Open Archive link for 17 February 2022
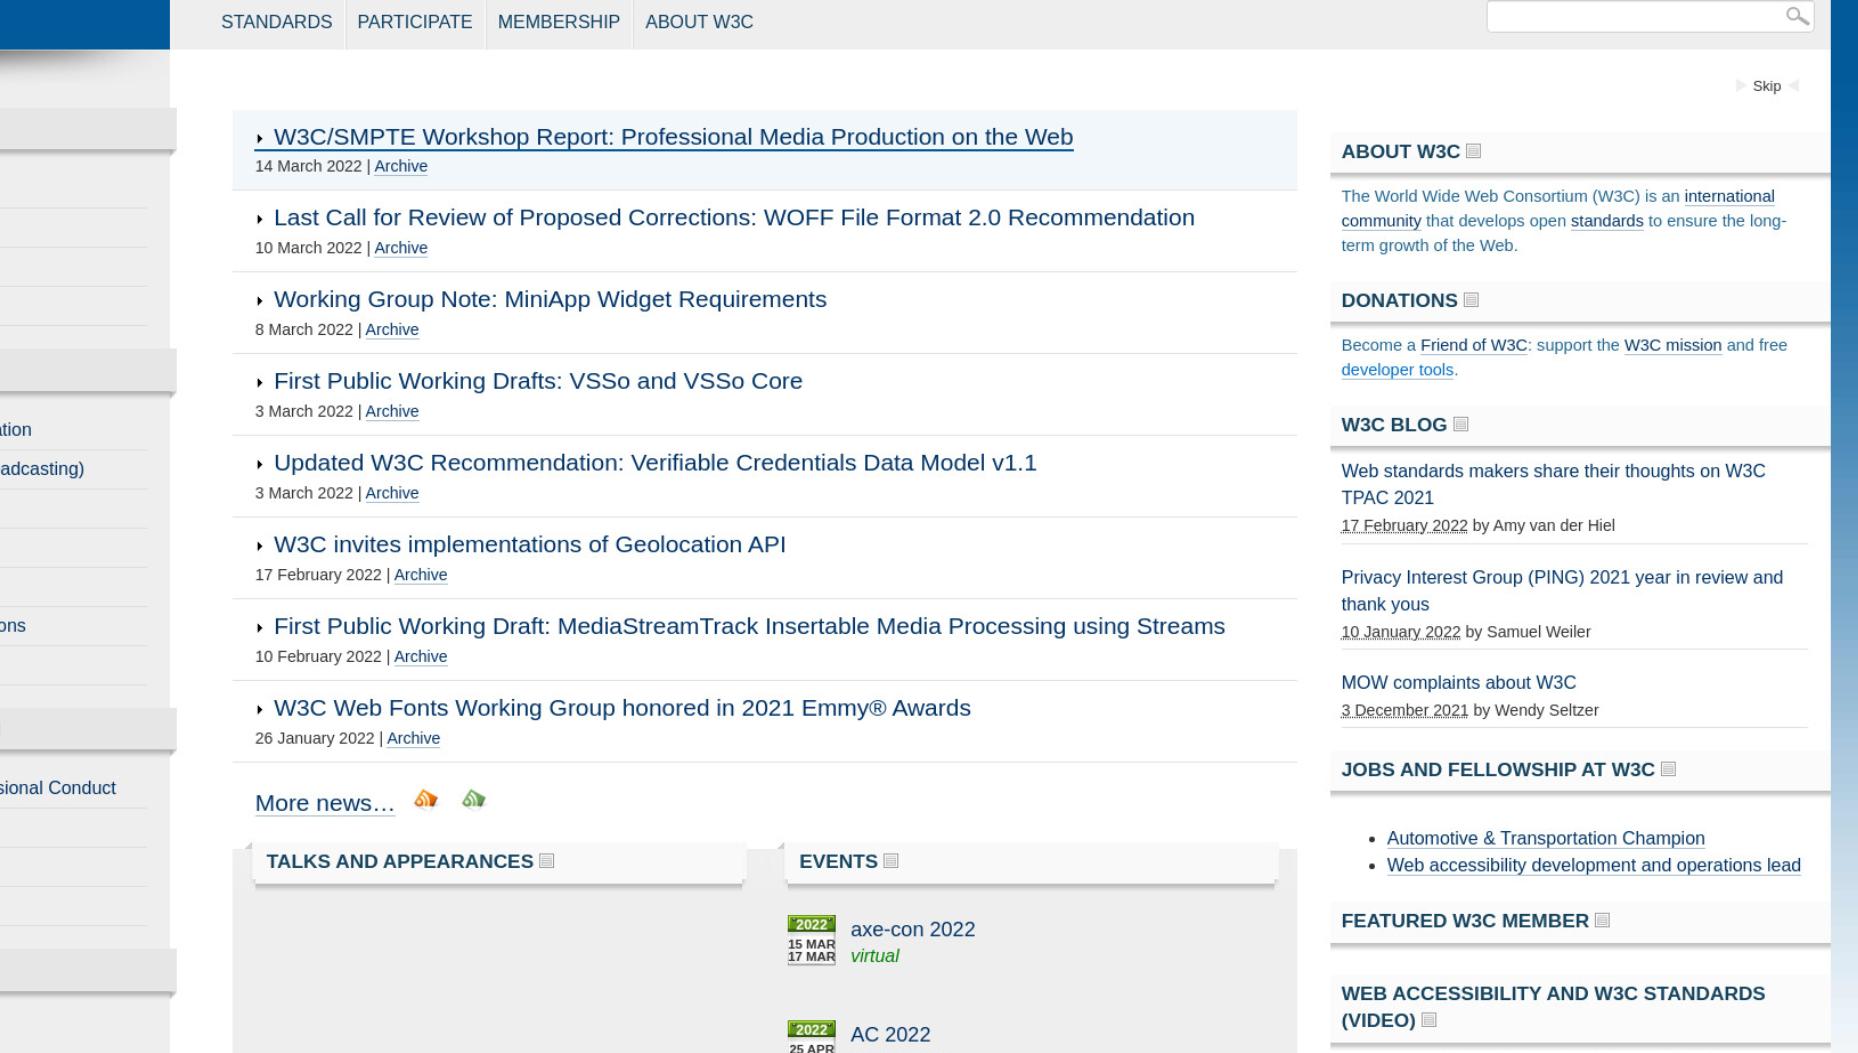Viewport: 1858px width, 1053px height. pyautogui.click(x=420, y=575)
